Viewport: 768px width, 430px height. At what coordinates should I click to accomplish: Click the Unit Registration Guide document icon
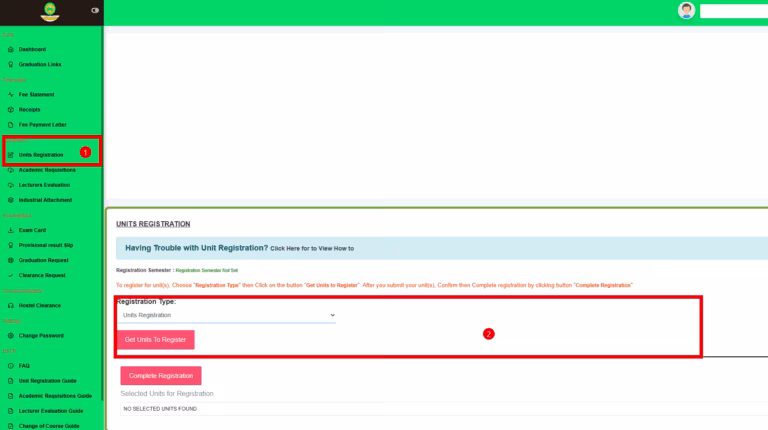pyautogui.click(x=11, y=381)
